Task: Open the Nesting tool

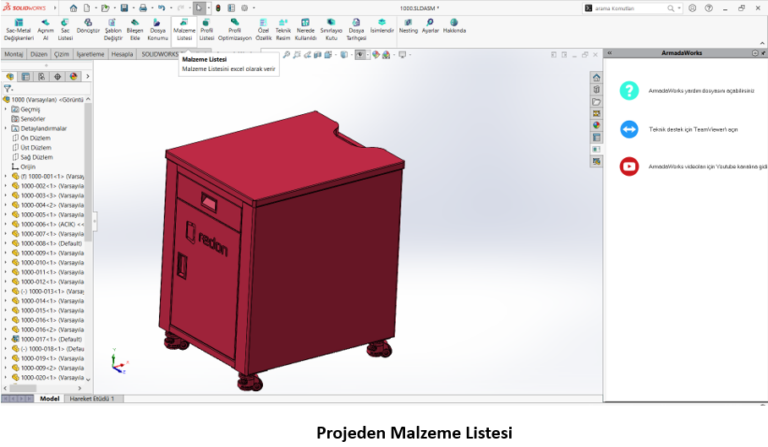Action: click(408, 26)
